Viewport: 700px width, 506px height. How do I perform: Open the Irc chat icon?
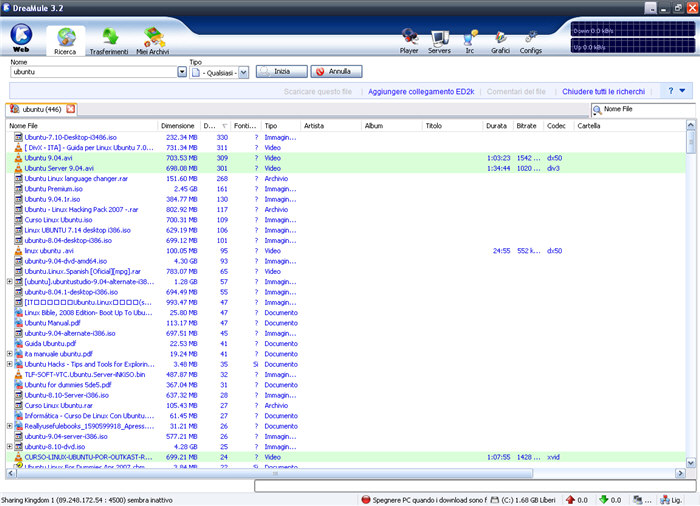(x=470, y=41)
